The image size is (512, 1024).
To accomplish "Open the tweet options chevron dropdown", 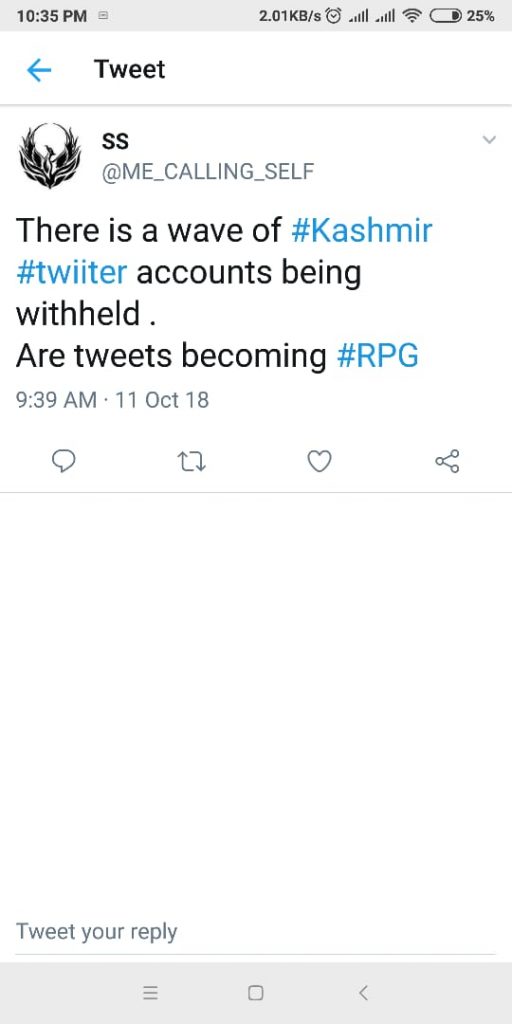I will click(x=488, y=139).
